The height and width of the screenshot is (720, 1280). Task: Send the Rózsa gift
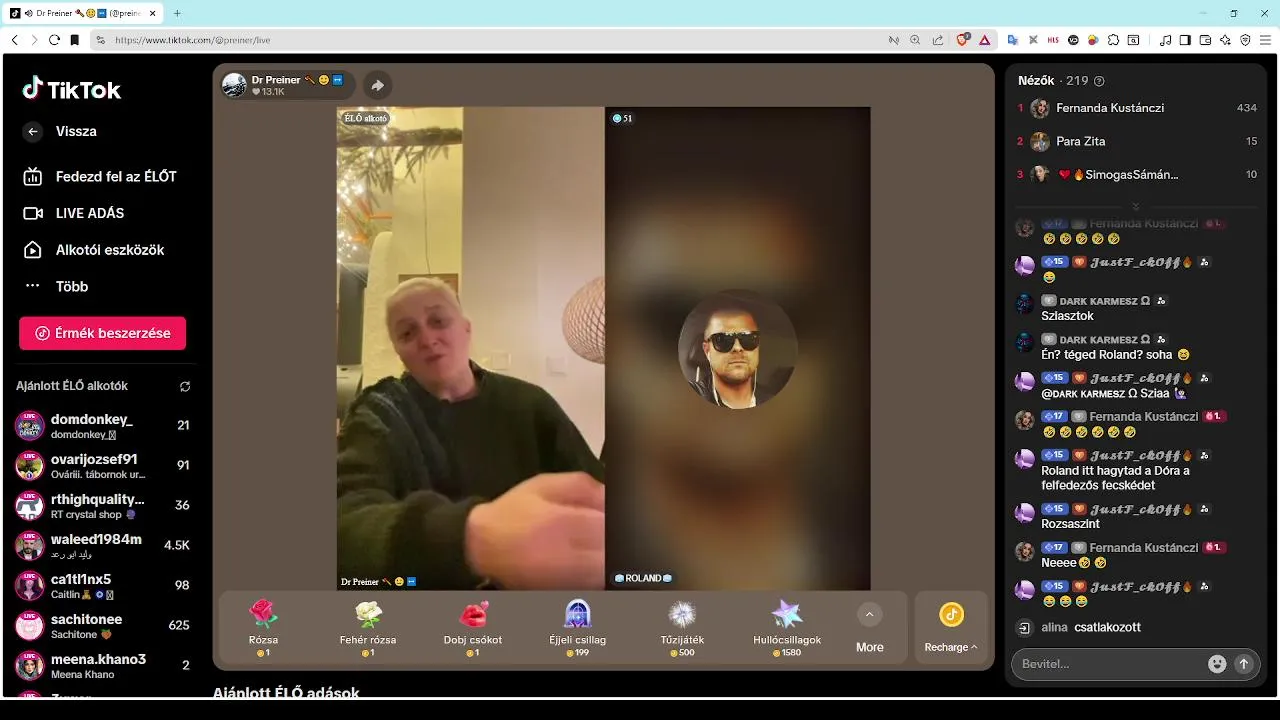(x=263, y=628)
